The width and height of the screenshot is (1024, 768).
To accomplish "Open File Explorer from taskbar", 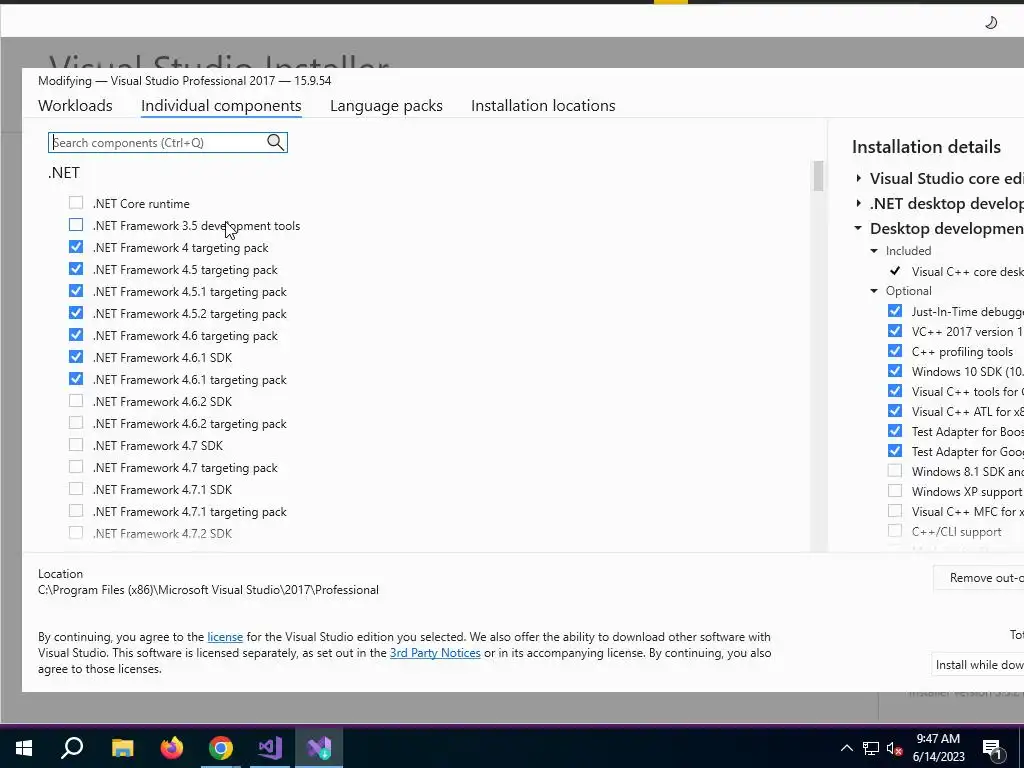I will [x=122, y=747].
